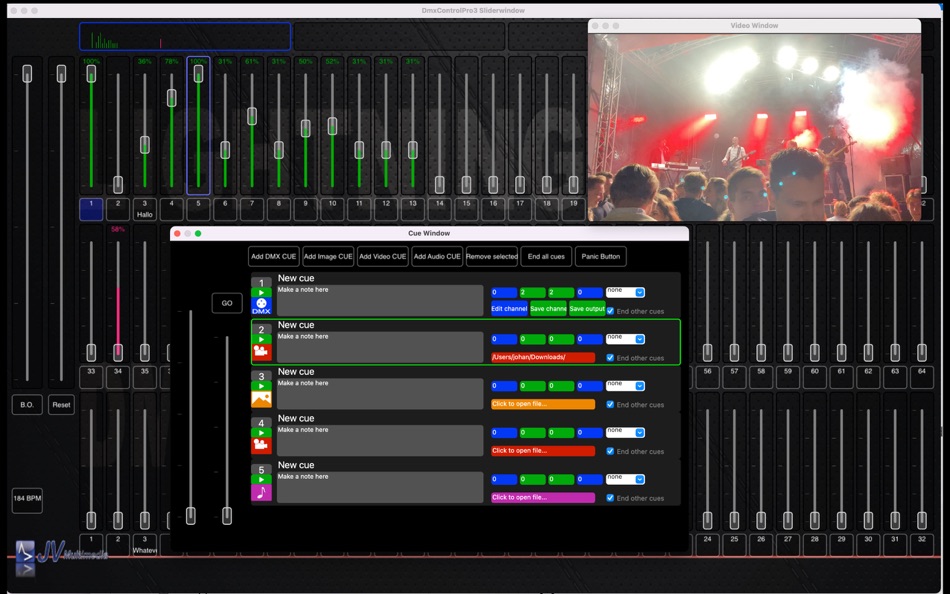This screenshot has width=950, height=594.
Task: Play cue 3 with its green arrow
Action: [x=261, y=386]
